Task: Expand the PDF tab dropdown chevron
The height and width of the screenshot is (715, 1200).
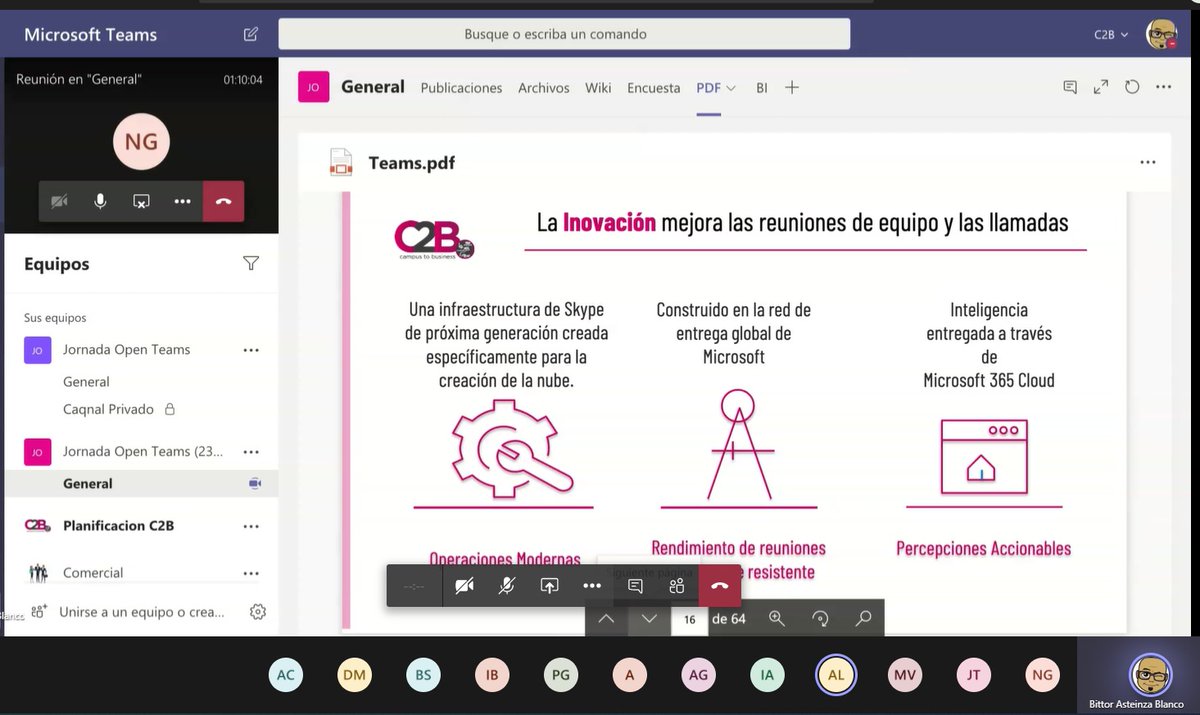Action: (731, 88)
